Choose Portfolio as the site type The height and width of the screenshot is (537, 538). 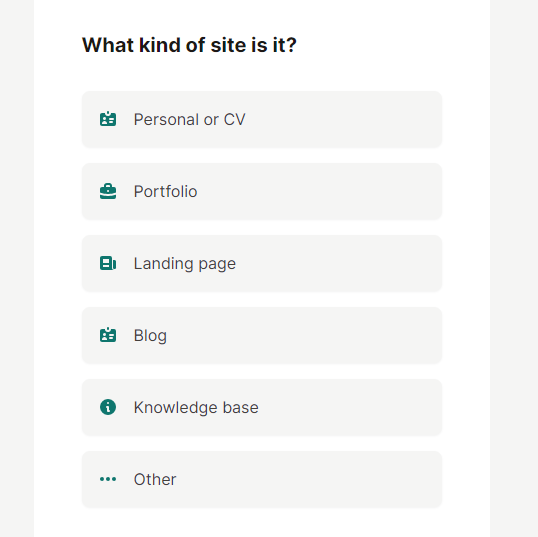tap(262, 191)
